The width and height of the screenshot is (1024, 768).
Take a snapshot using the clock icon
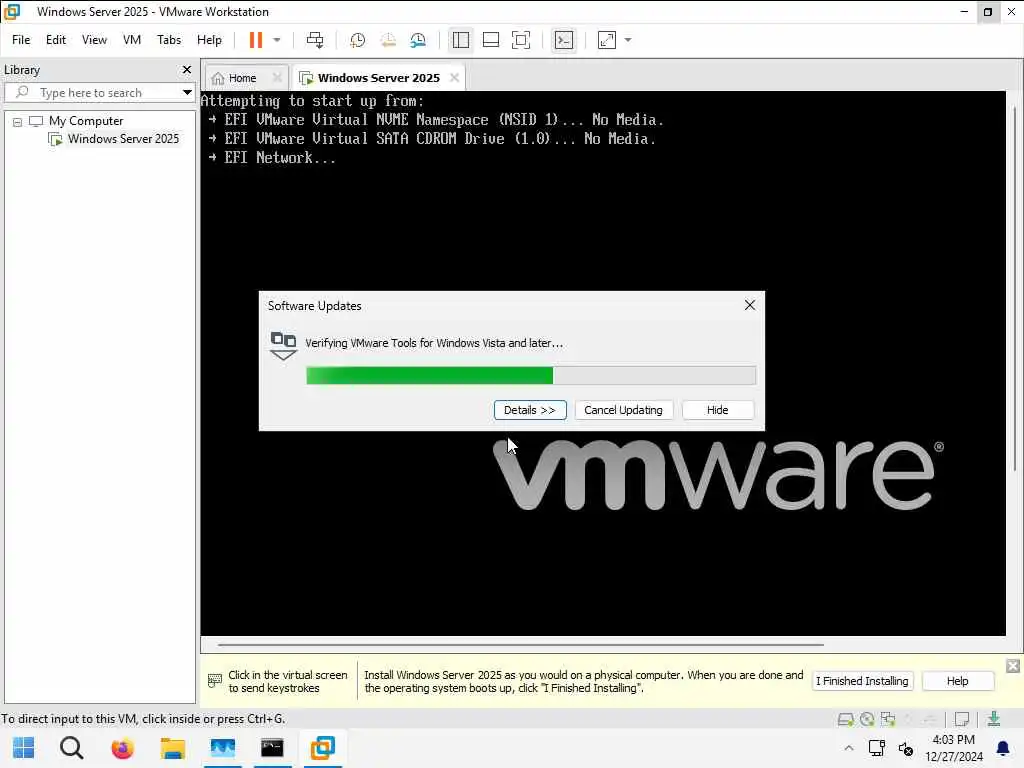tap(357, 40)
